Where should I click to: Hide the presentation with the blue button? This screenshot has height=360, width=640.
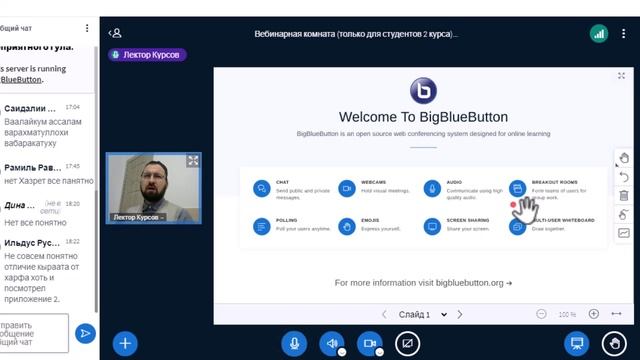[577, 343]
